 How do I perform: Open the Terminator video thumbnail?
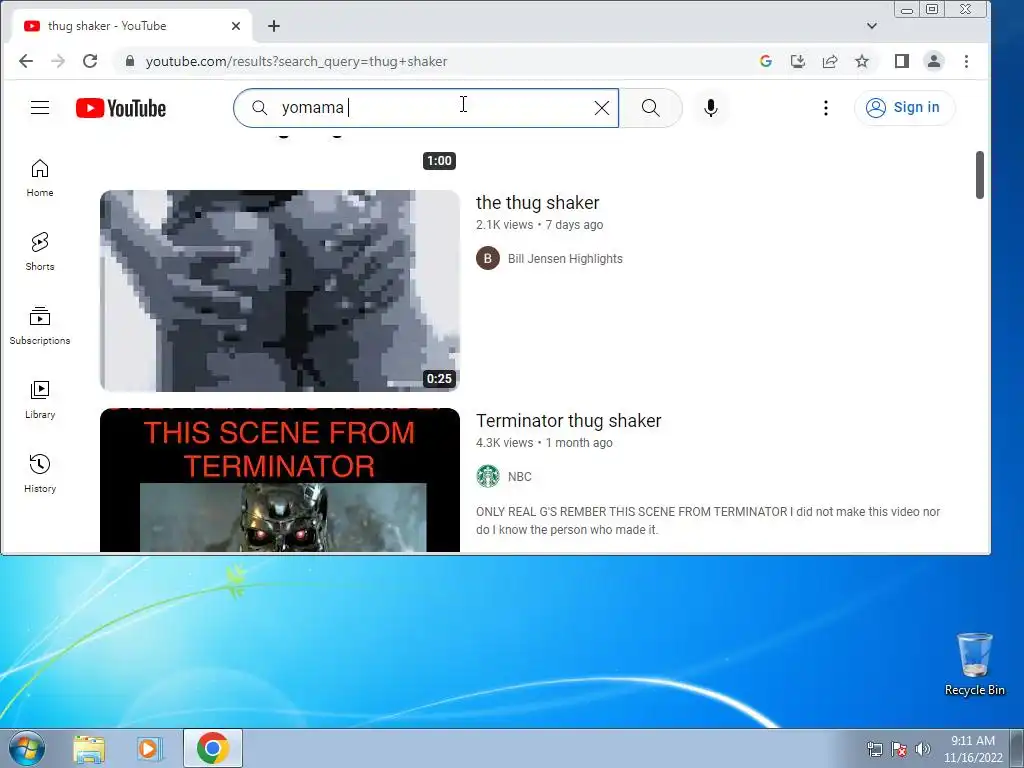click(280, 480)
